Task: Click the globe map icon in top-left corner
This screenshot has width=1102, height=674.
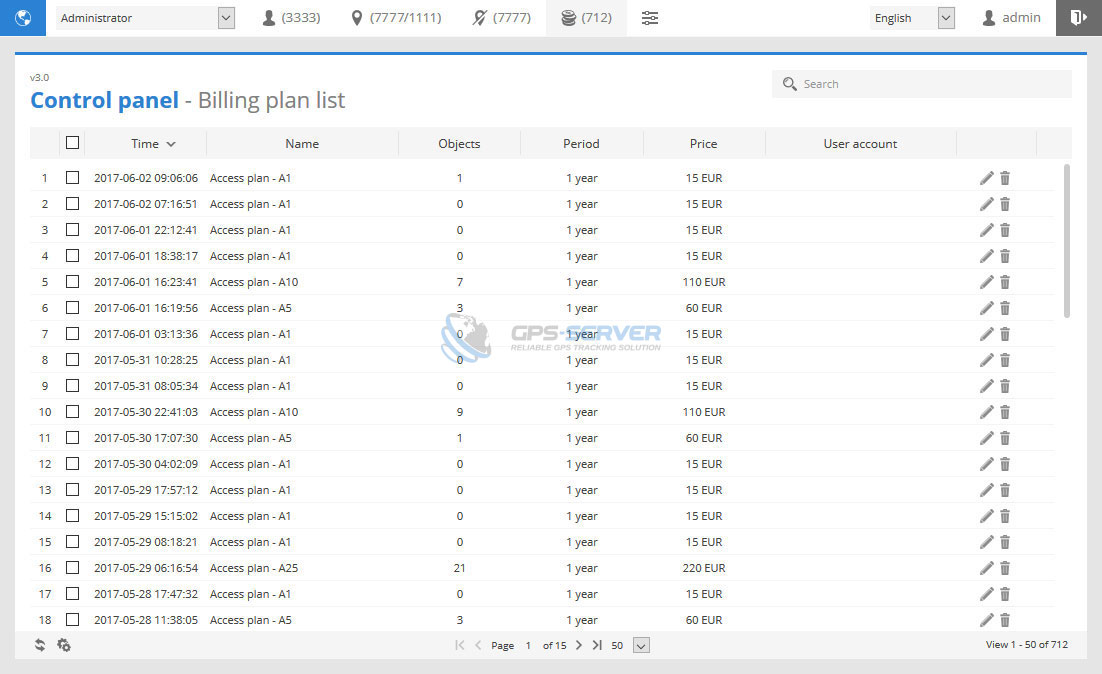Action: (22, 18)
